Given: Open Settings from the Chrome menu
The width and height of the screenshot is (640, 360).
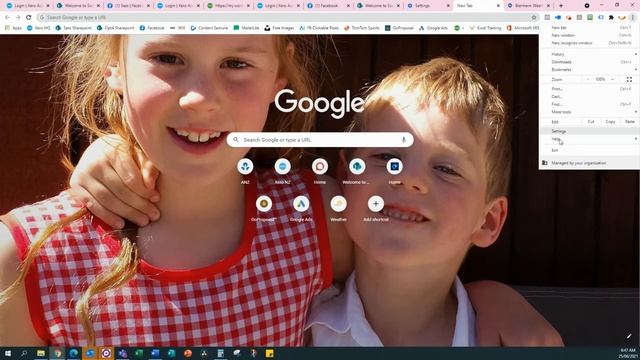Looking at the screenshot, I should (589, 131).
